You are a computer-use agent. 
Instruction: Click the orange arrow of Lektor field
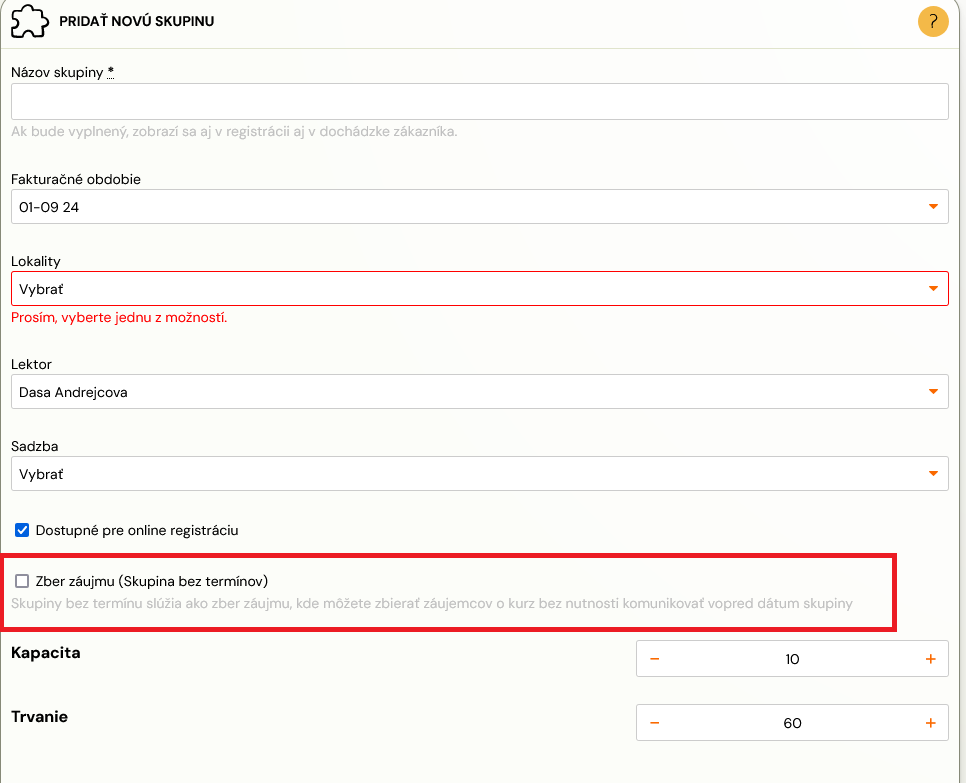point(933,392)
